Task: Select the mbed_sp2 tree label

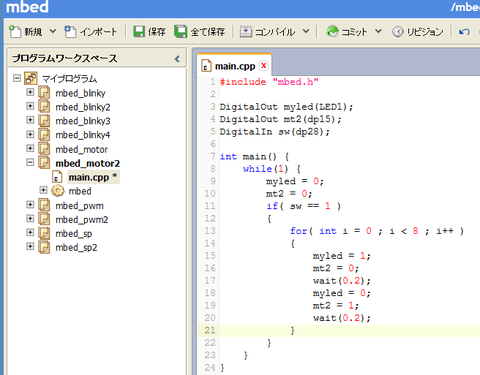Action: pos(76,248)
